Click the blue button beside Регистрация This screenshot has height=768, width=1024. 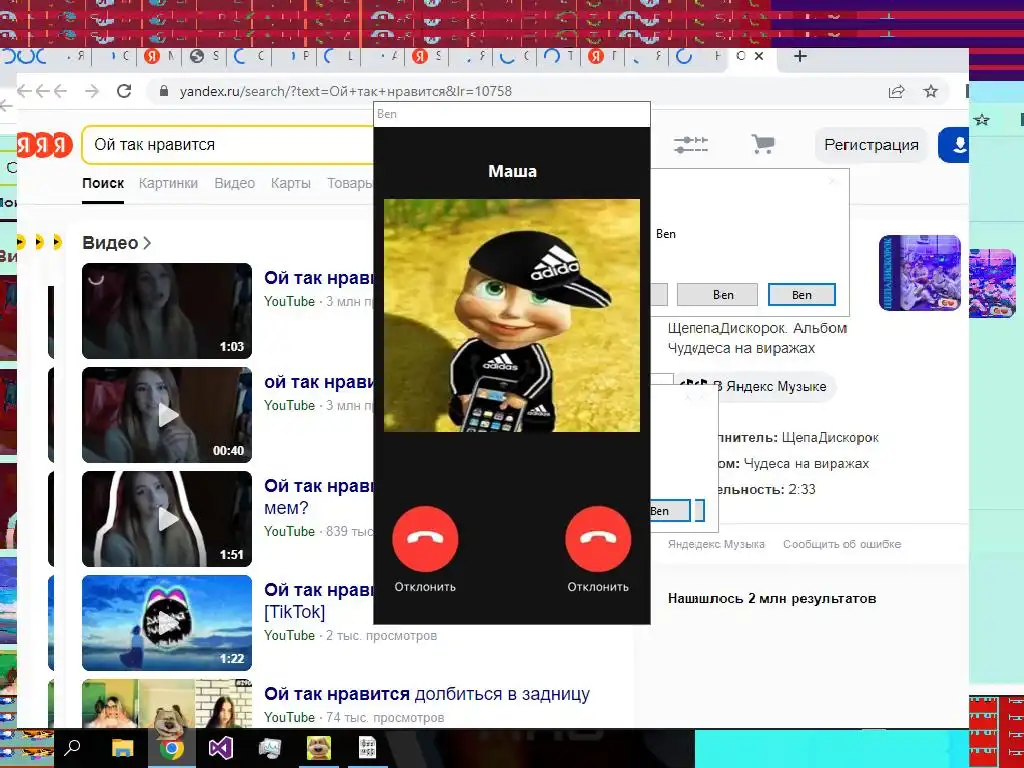(x=953, y=144)
